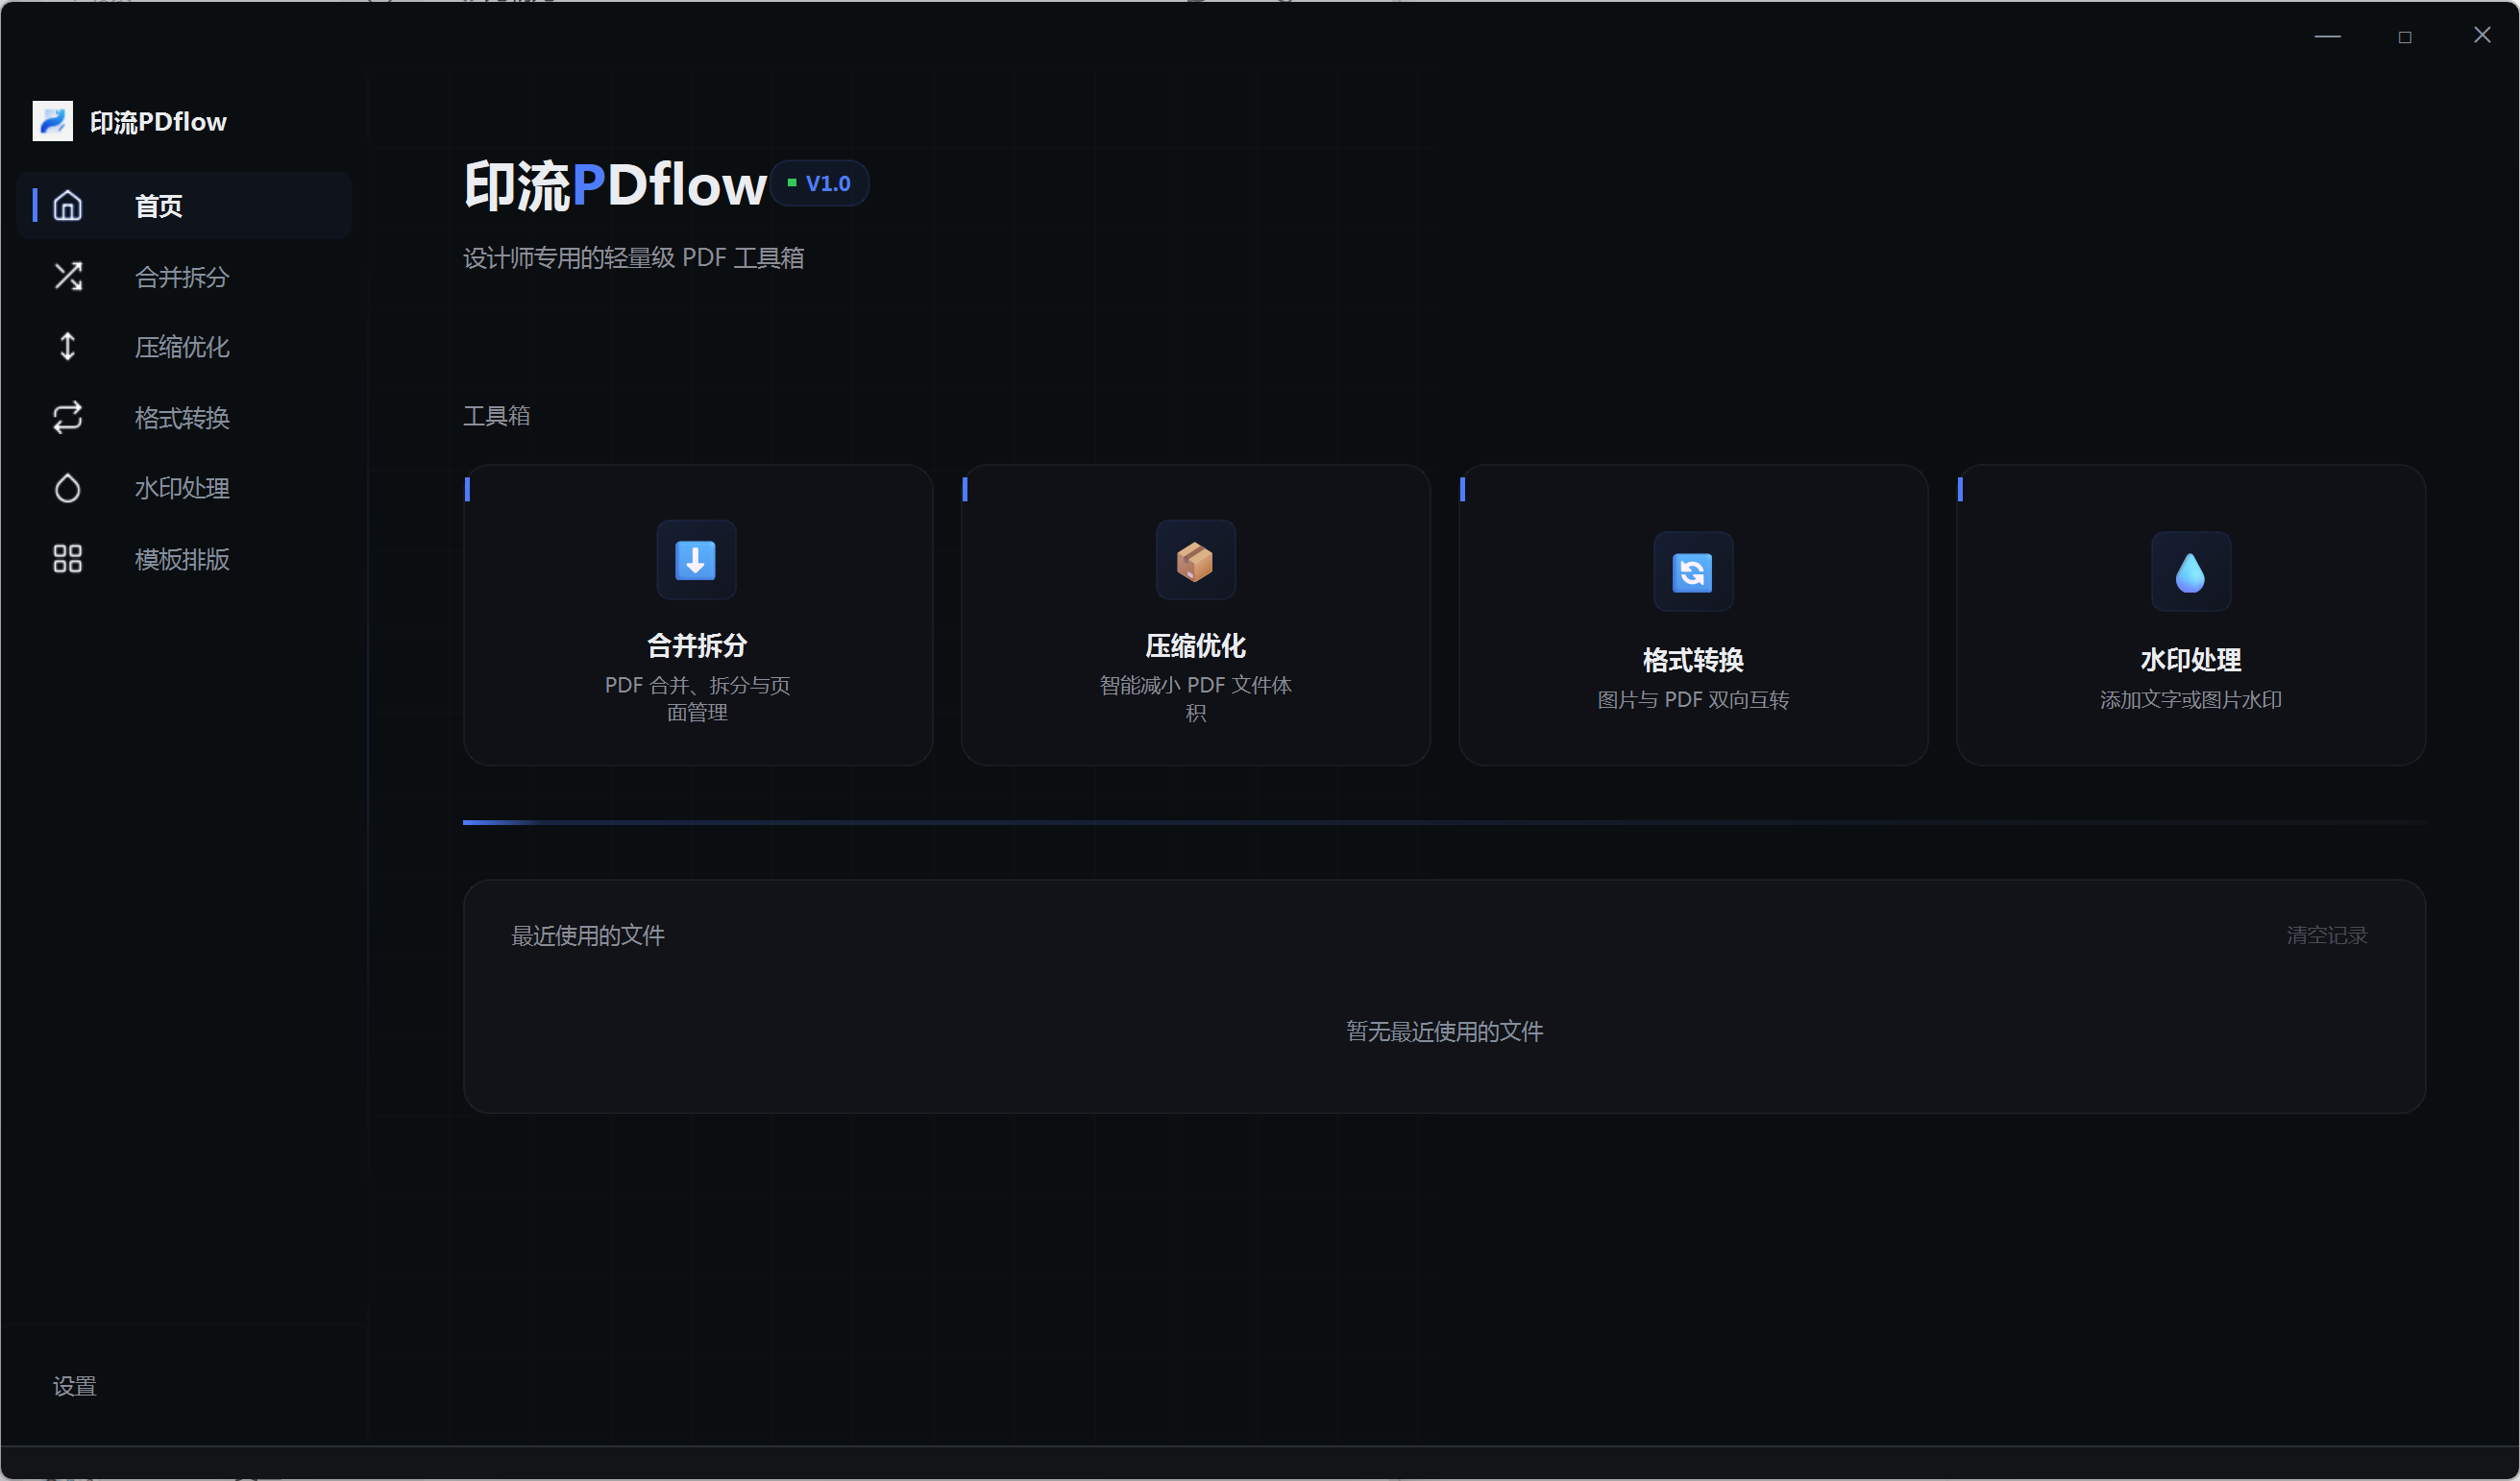
Task: Click the sync icon on 格式转换 card
Action: (x=1692, y=572)
